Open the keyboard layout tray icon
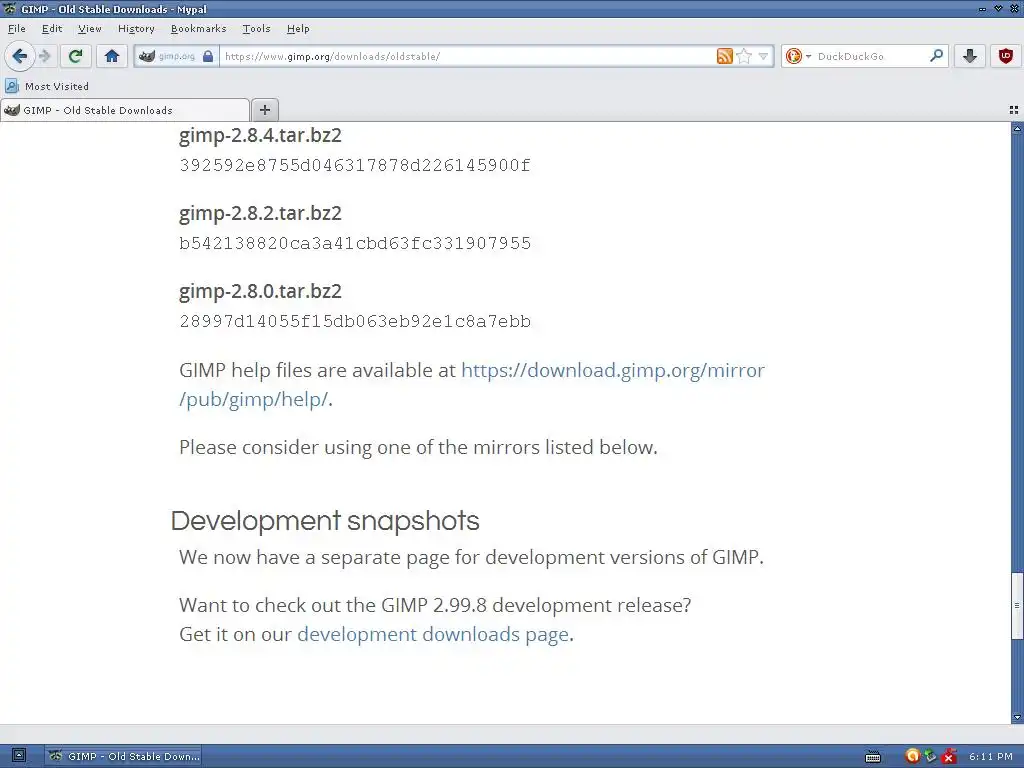This screenshot has width=1024, height=768. [x=872, y=757]
